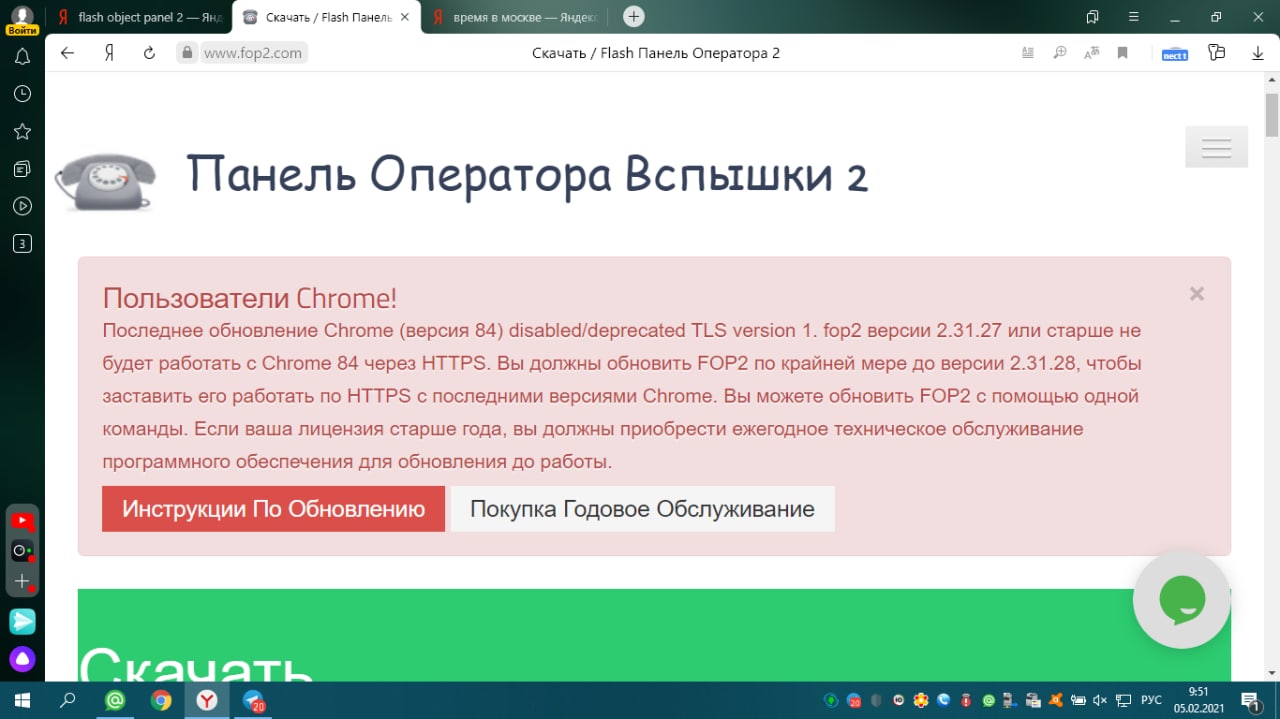Screen dimensions: 1280x719
Task: Bookmark this page
Action: pyautogui.click(x=1123, y=53)
